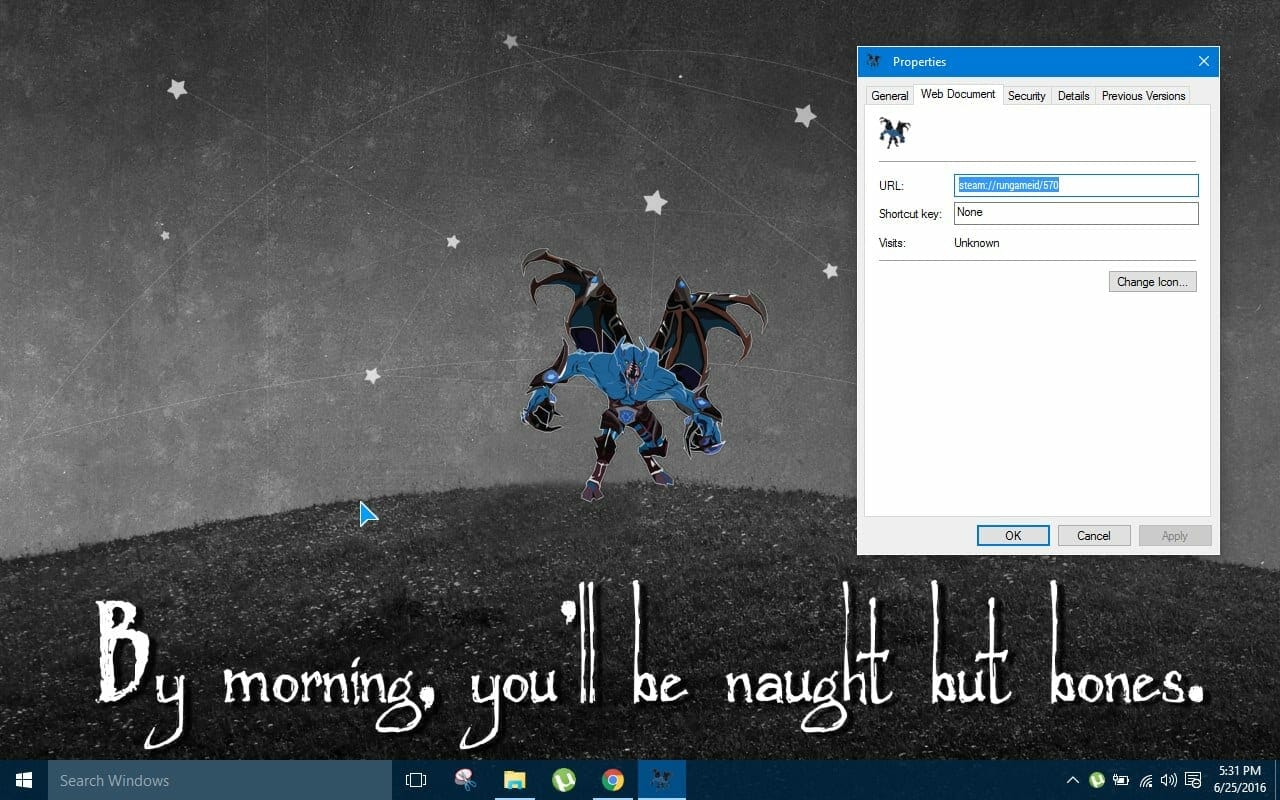
Task: Open Google Chrome from the taskbar
Action: click(x=613, y=780)
